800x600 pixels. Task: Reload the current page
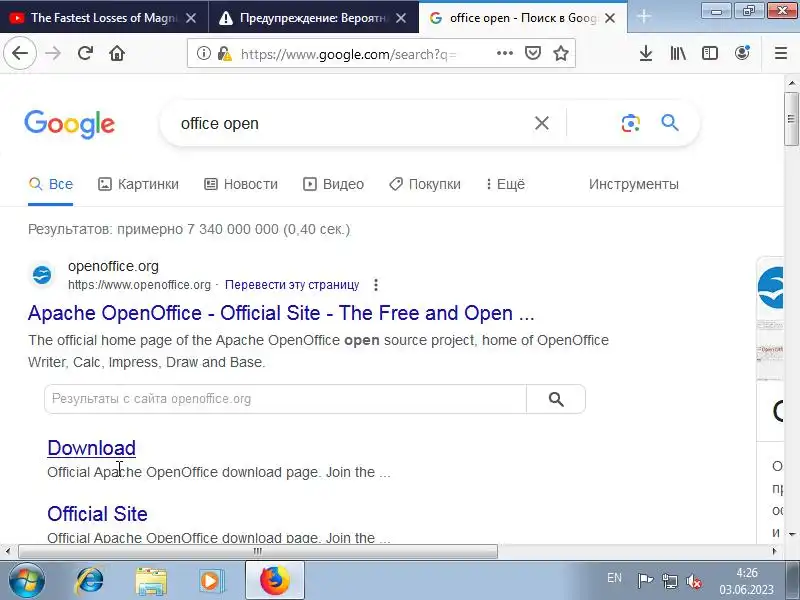[x=85, y=53]
